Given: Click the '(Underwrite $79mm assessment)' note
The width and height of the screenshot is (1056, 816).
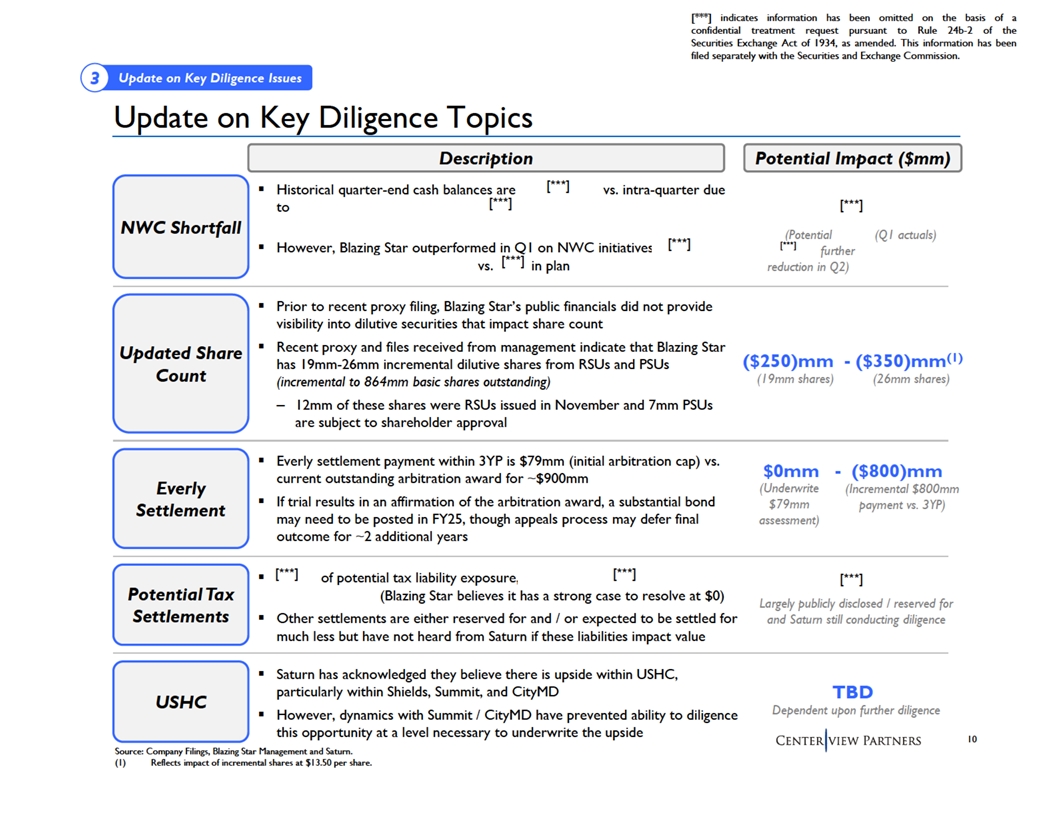Looking at the screenshot, I should tap(789, 504).
